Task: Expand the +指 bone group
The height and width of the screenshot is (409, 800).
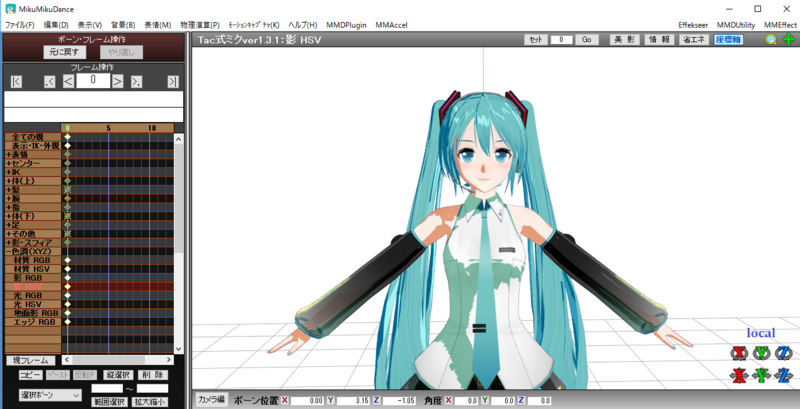Action: [33, 207]
